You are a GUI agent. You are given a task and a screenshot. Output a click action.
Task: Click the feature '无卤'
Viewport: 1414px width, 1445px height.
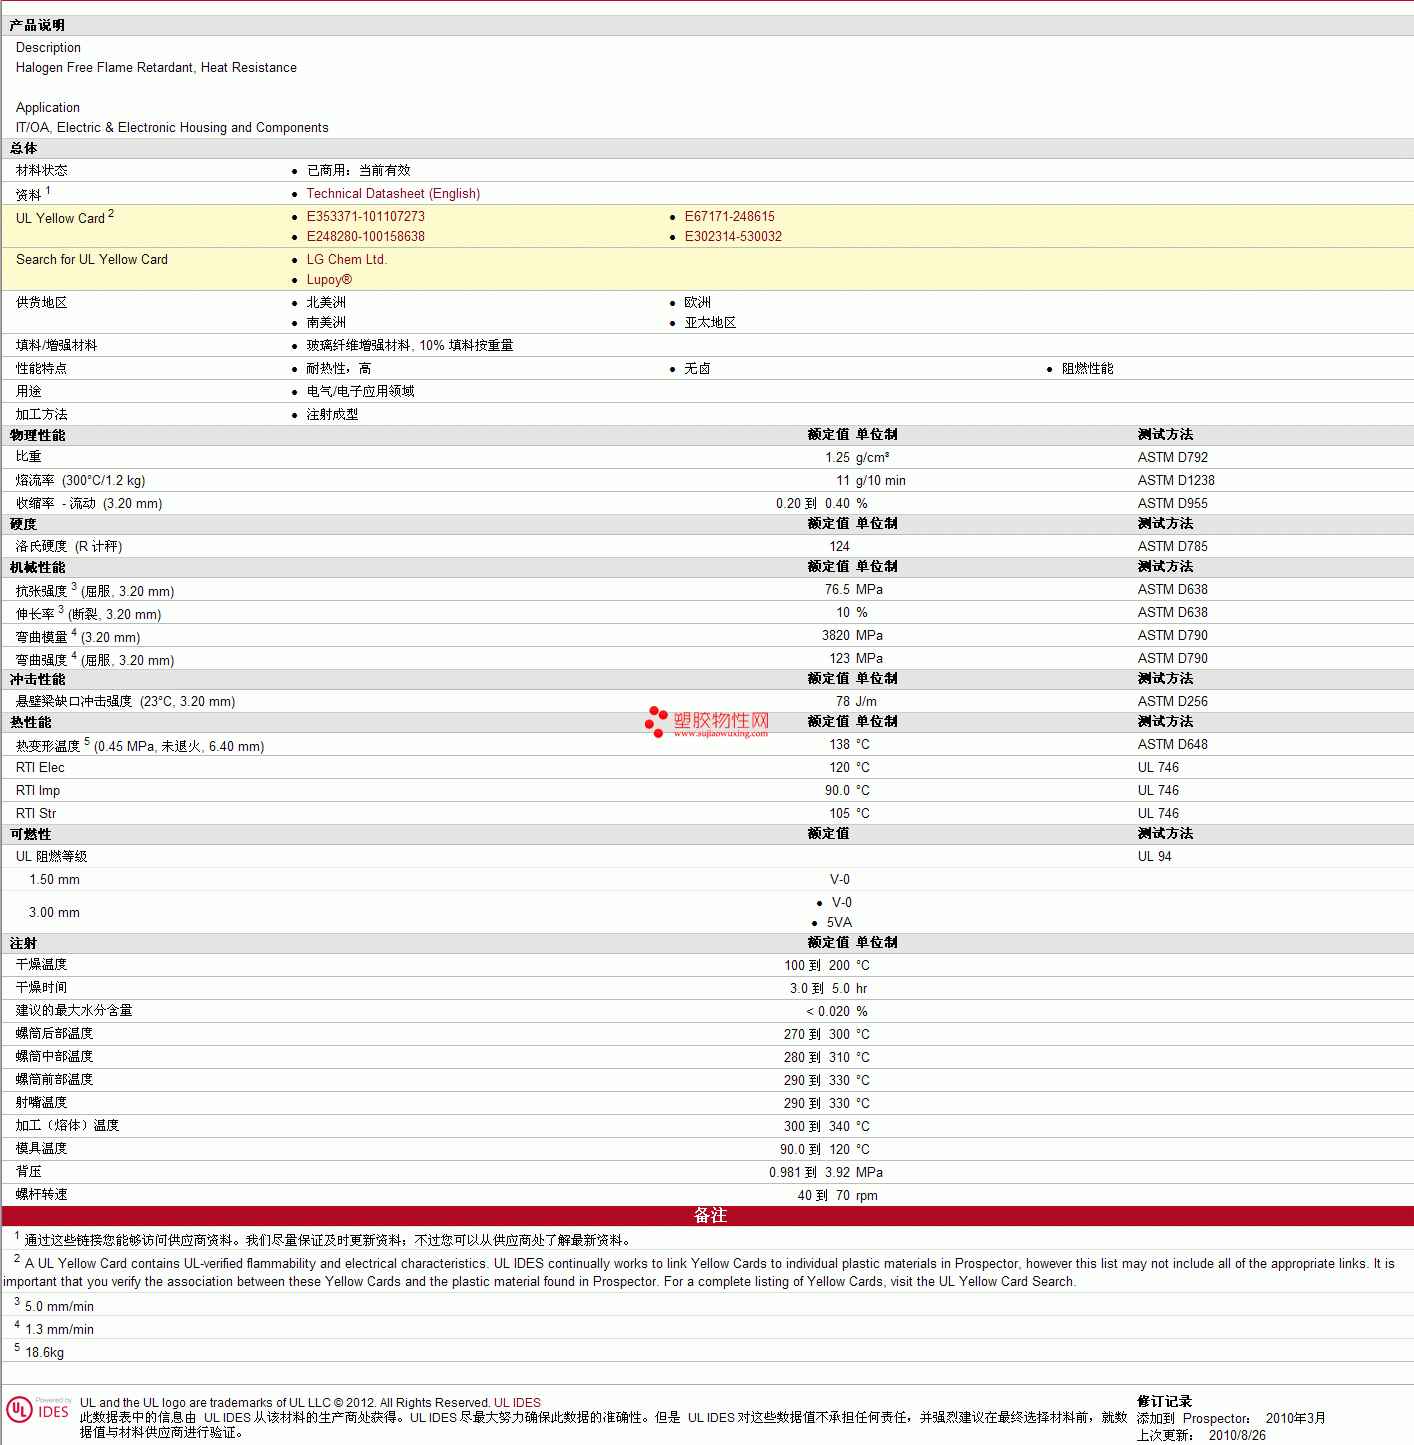pyautogui.click(x=697, y=369)
